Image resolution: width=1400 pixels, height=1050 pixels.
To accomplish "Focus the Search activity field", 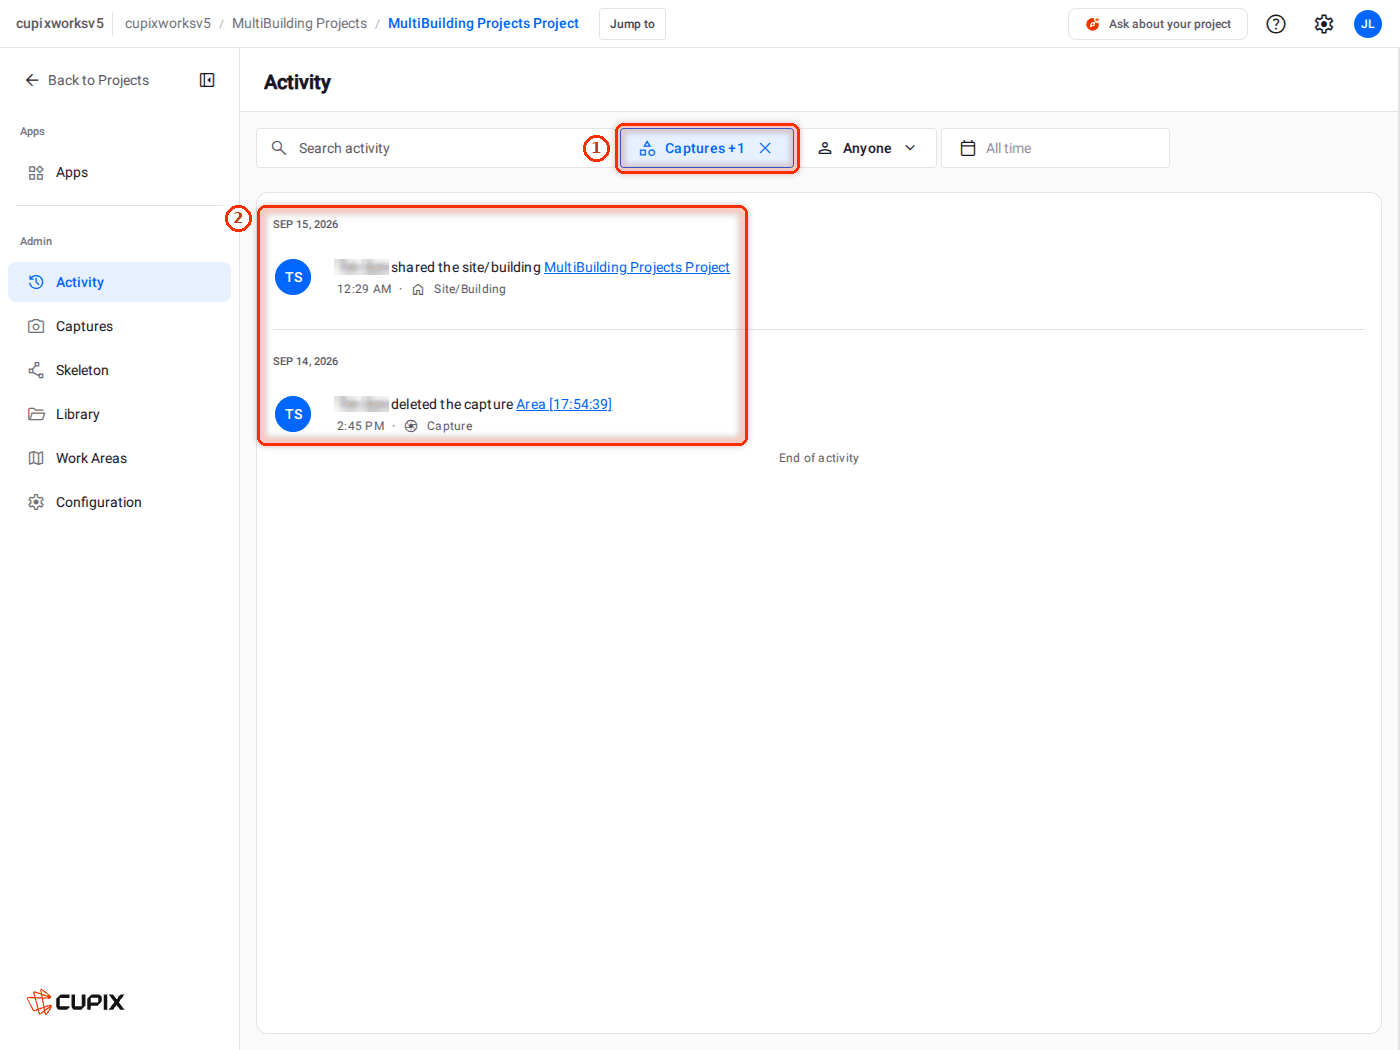I will [x=434, y=148].
